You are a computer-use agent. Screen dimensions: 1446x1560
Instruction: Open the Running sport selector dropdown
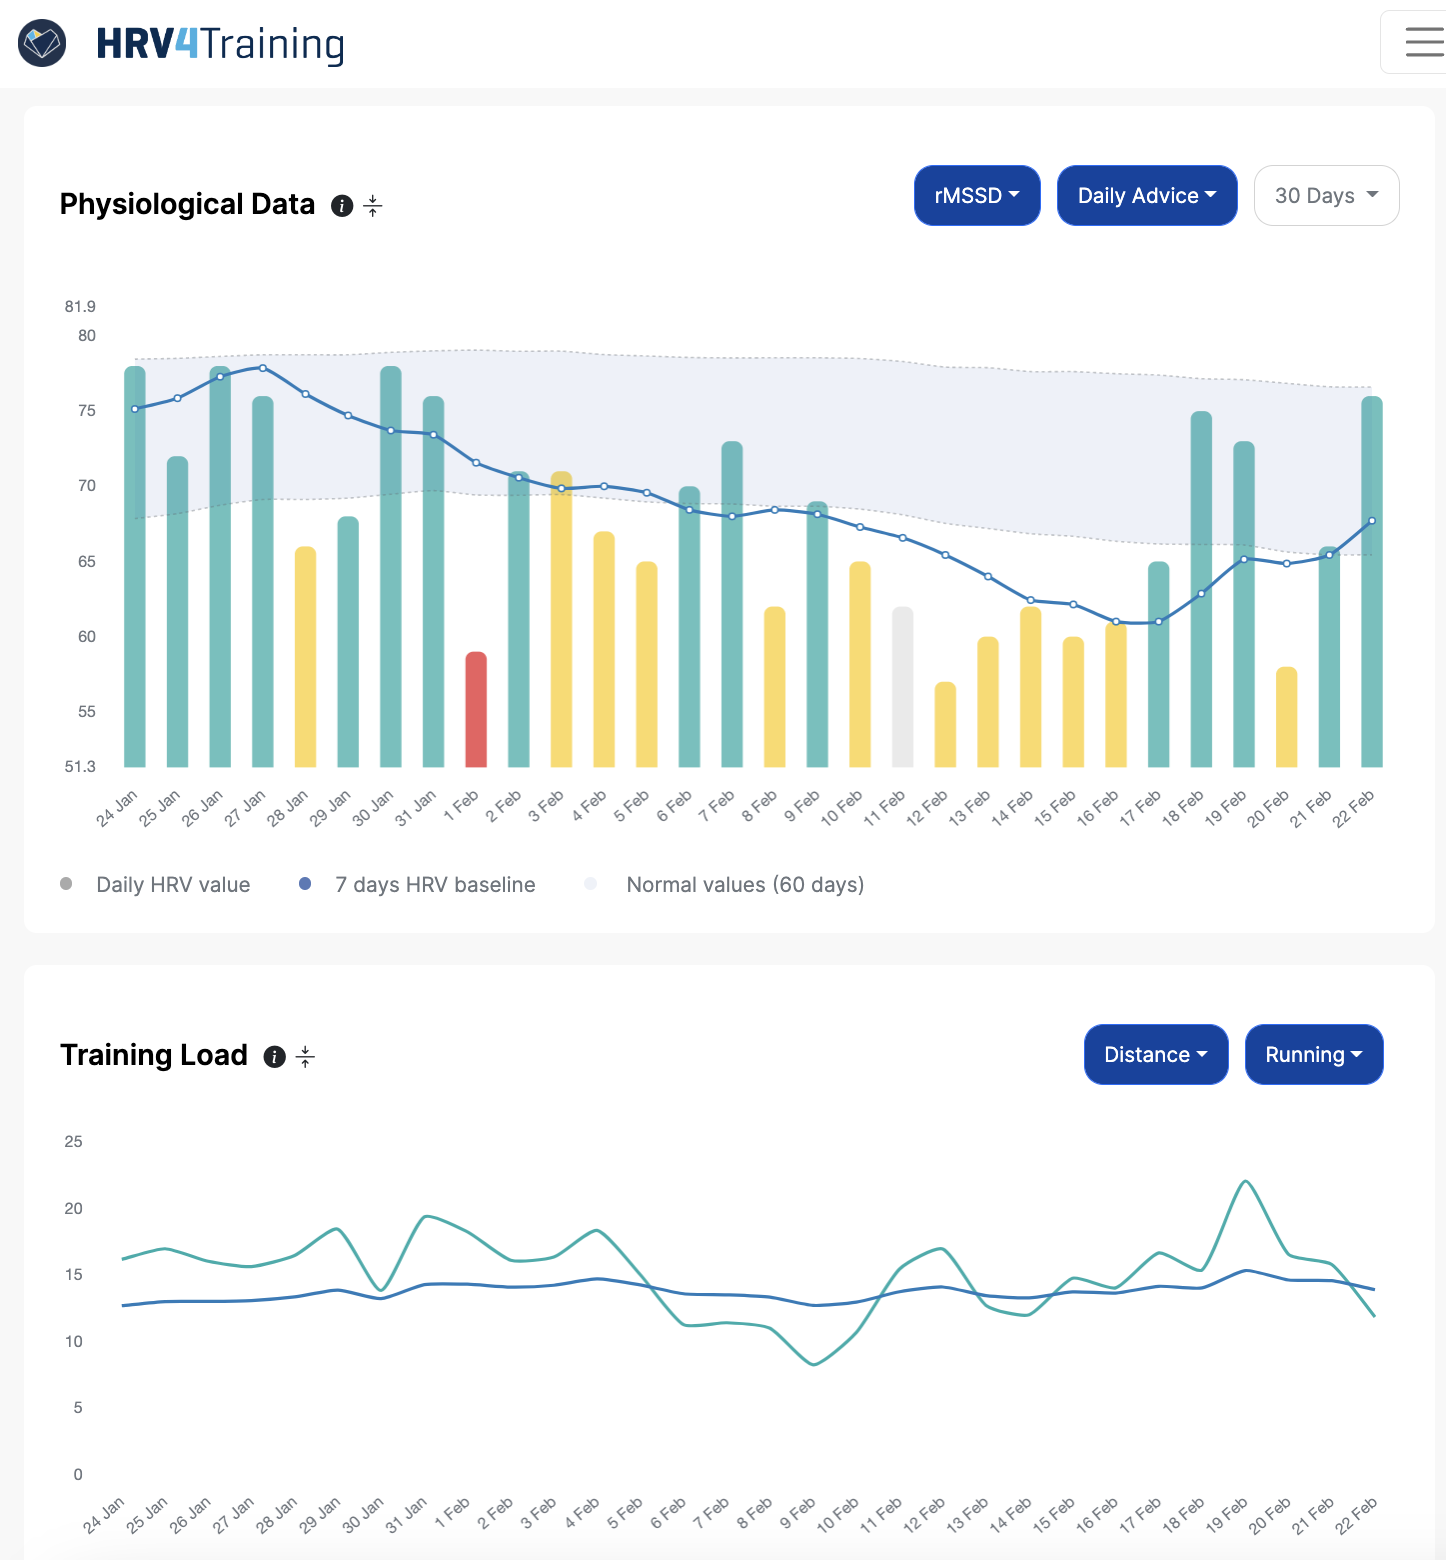point(1313,1054)
